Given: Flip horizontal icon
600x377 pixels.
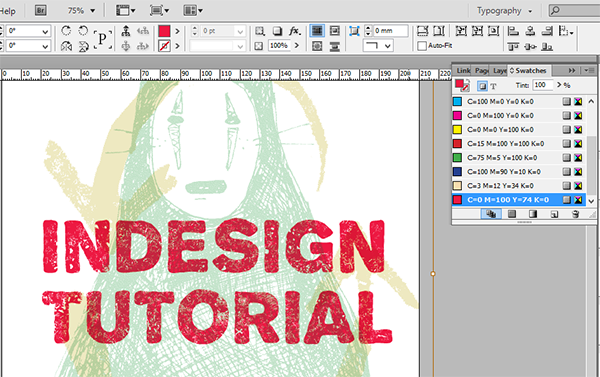Looking at the screenshot, I should click(x=66, y=46).
